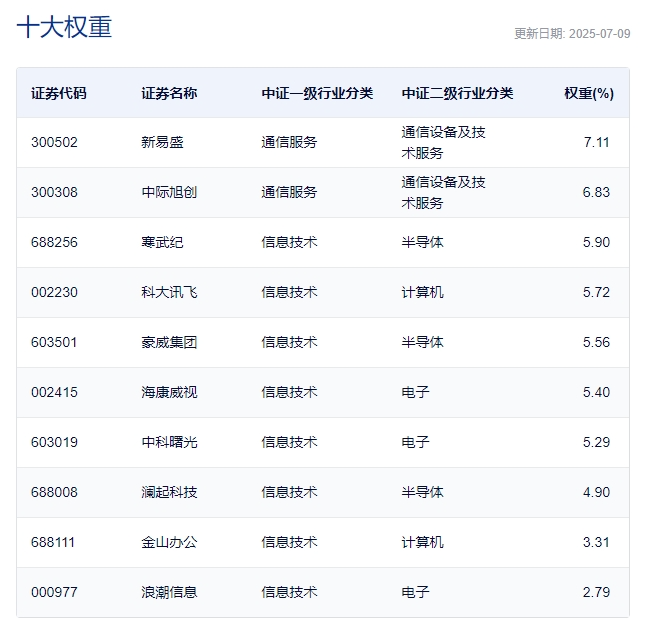This screenshot has width=650, height=627.
Task: Click 通信设备及技术服务 in the 300502 row
Action: [x=444, y=143]
